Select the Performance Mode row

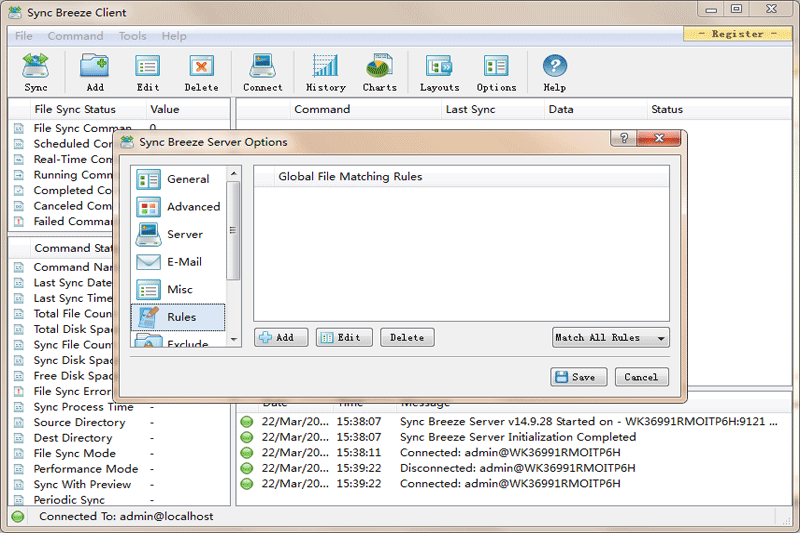120,469
